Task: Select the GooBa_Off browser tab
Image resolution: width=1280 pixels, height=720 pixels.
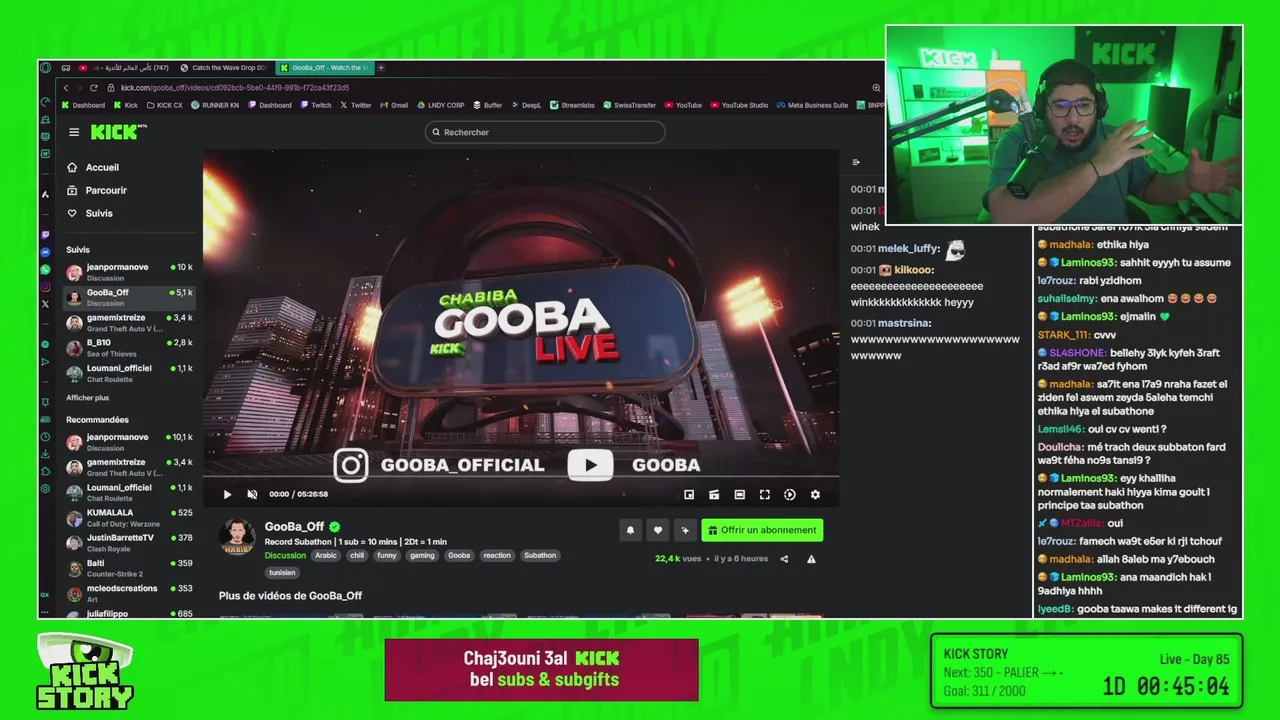Action: 323,68
